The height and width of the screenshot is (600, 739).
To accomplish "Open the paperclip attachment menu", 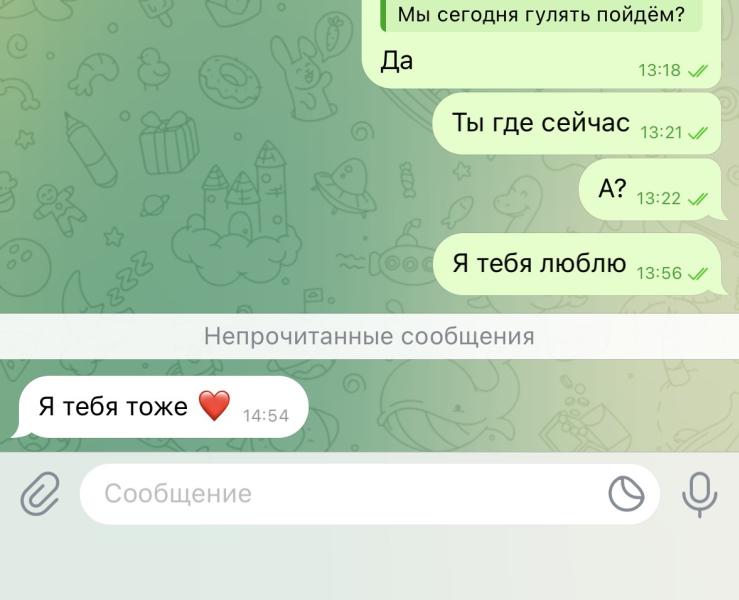I will click(40, 494).
